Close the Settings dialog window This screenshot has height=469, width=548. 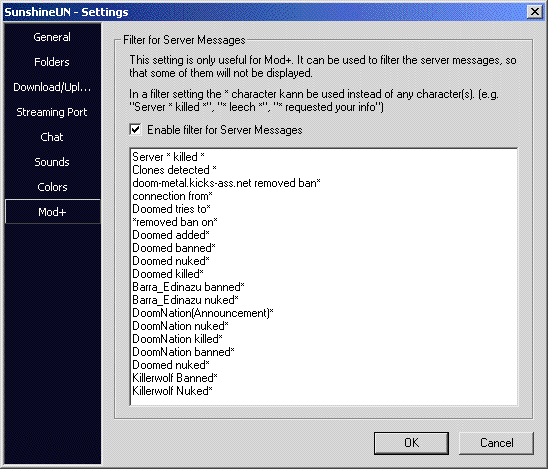click(x=535, y=12)
